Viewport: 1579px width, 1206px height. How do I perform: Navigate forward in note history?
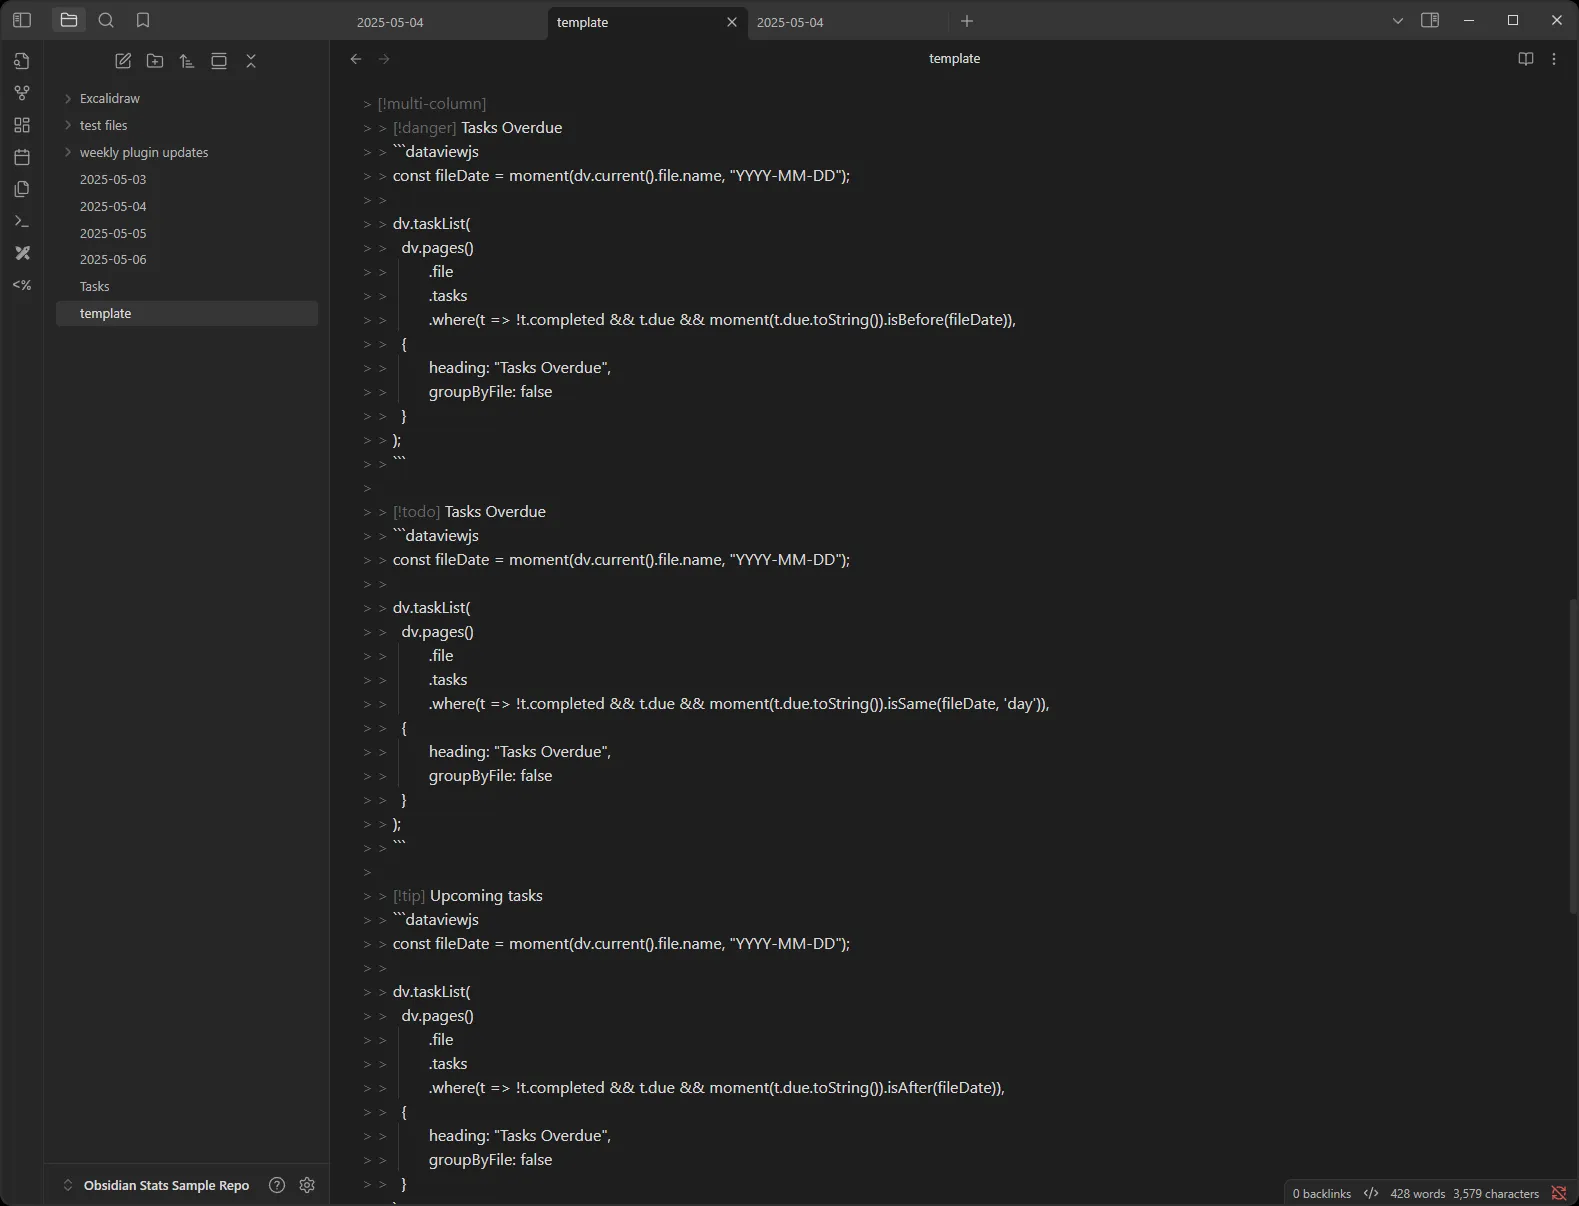[x=384, y=59]
